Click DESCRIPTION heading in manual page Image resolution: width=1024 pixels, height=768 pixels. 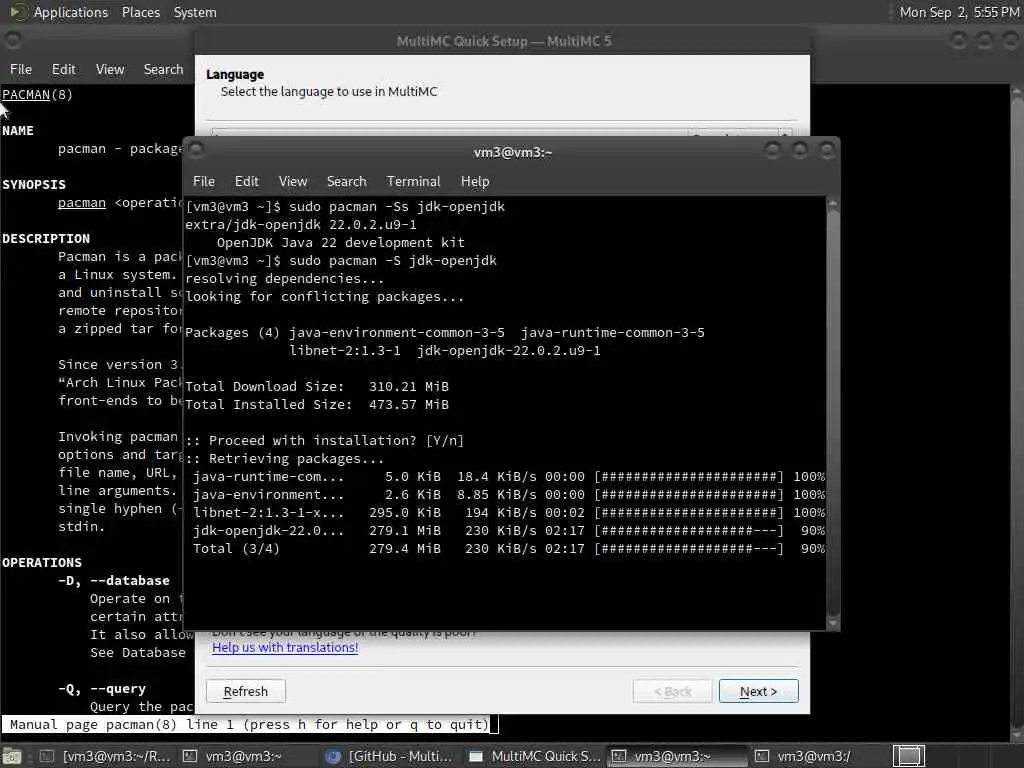[46, 239]
